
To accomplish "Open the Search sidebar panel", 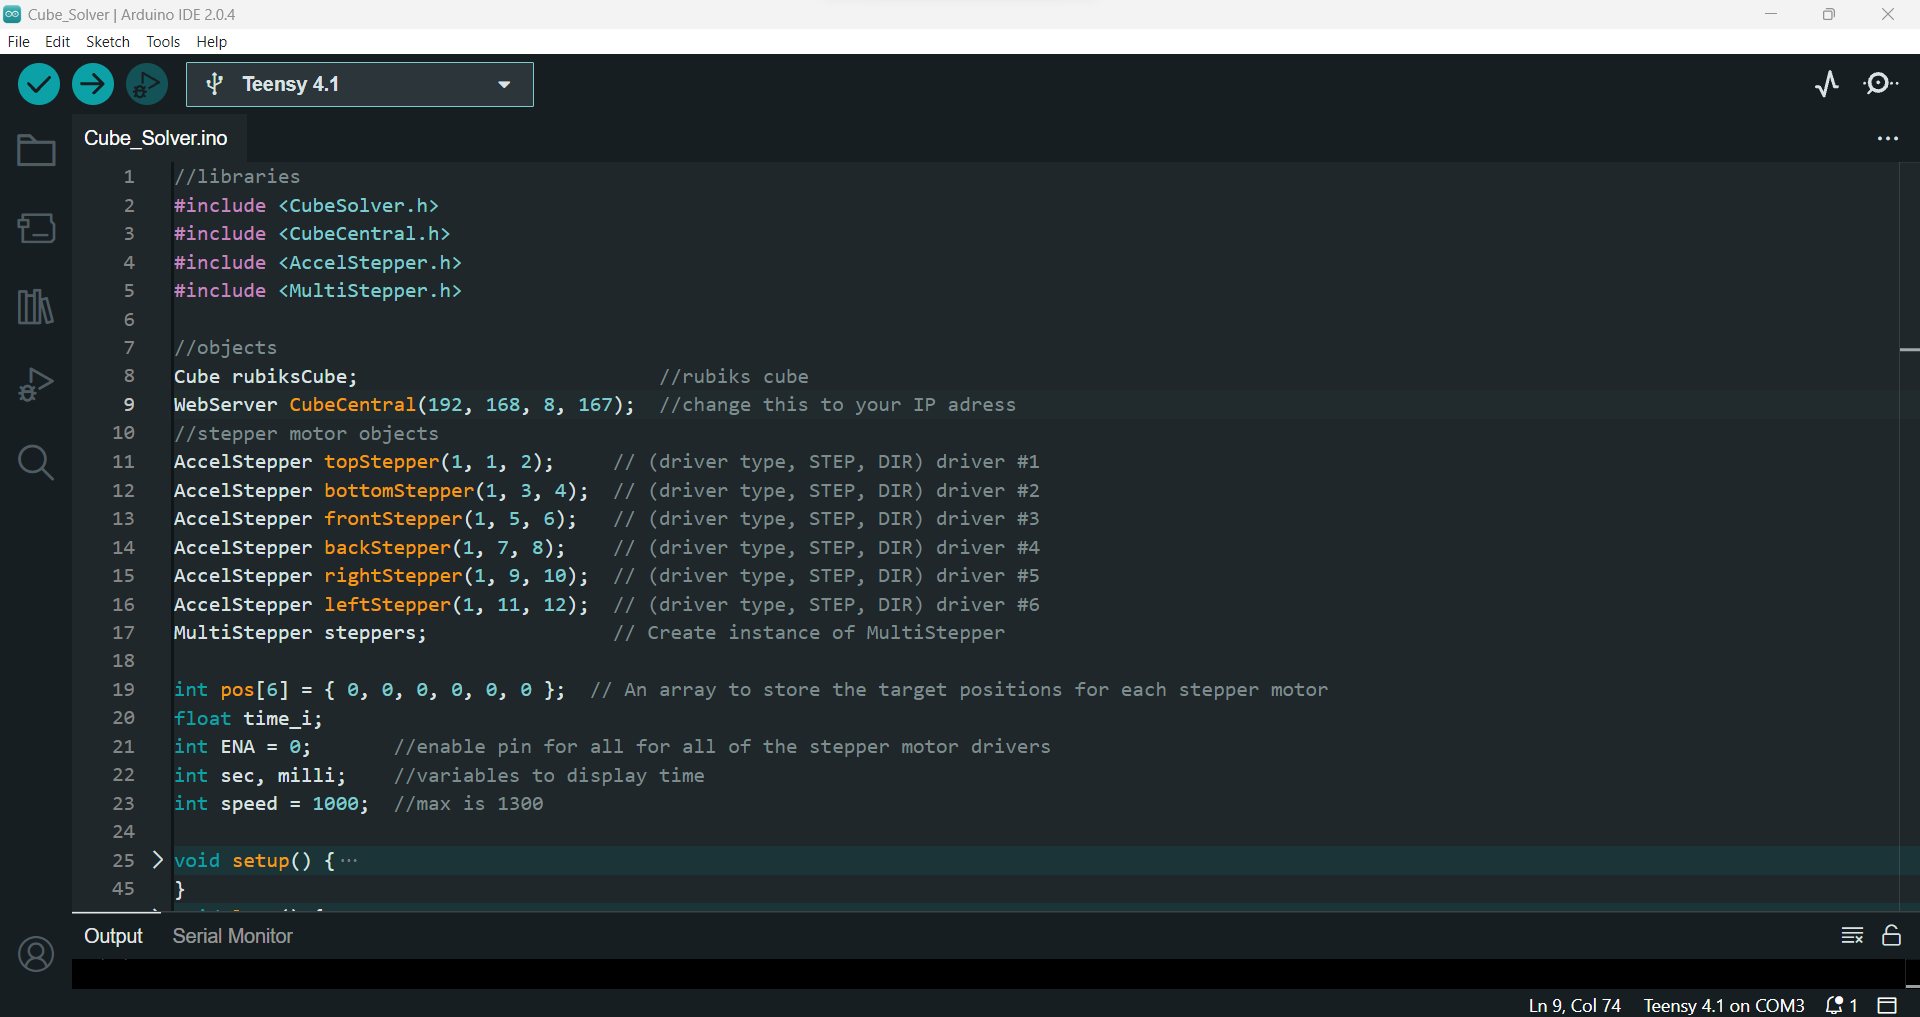I will 35,462.
